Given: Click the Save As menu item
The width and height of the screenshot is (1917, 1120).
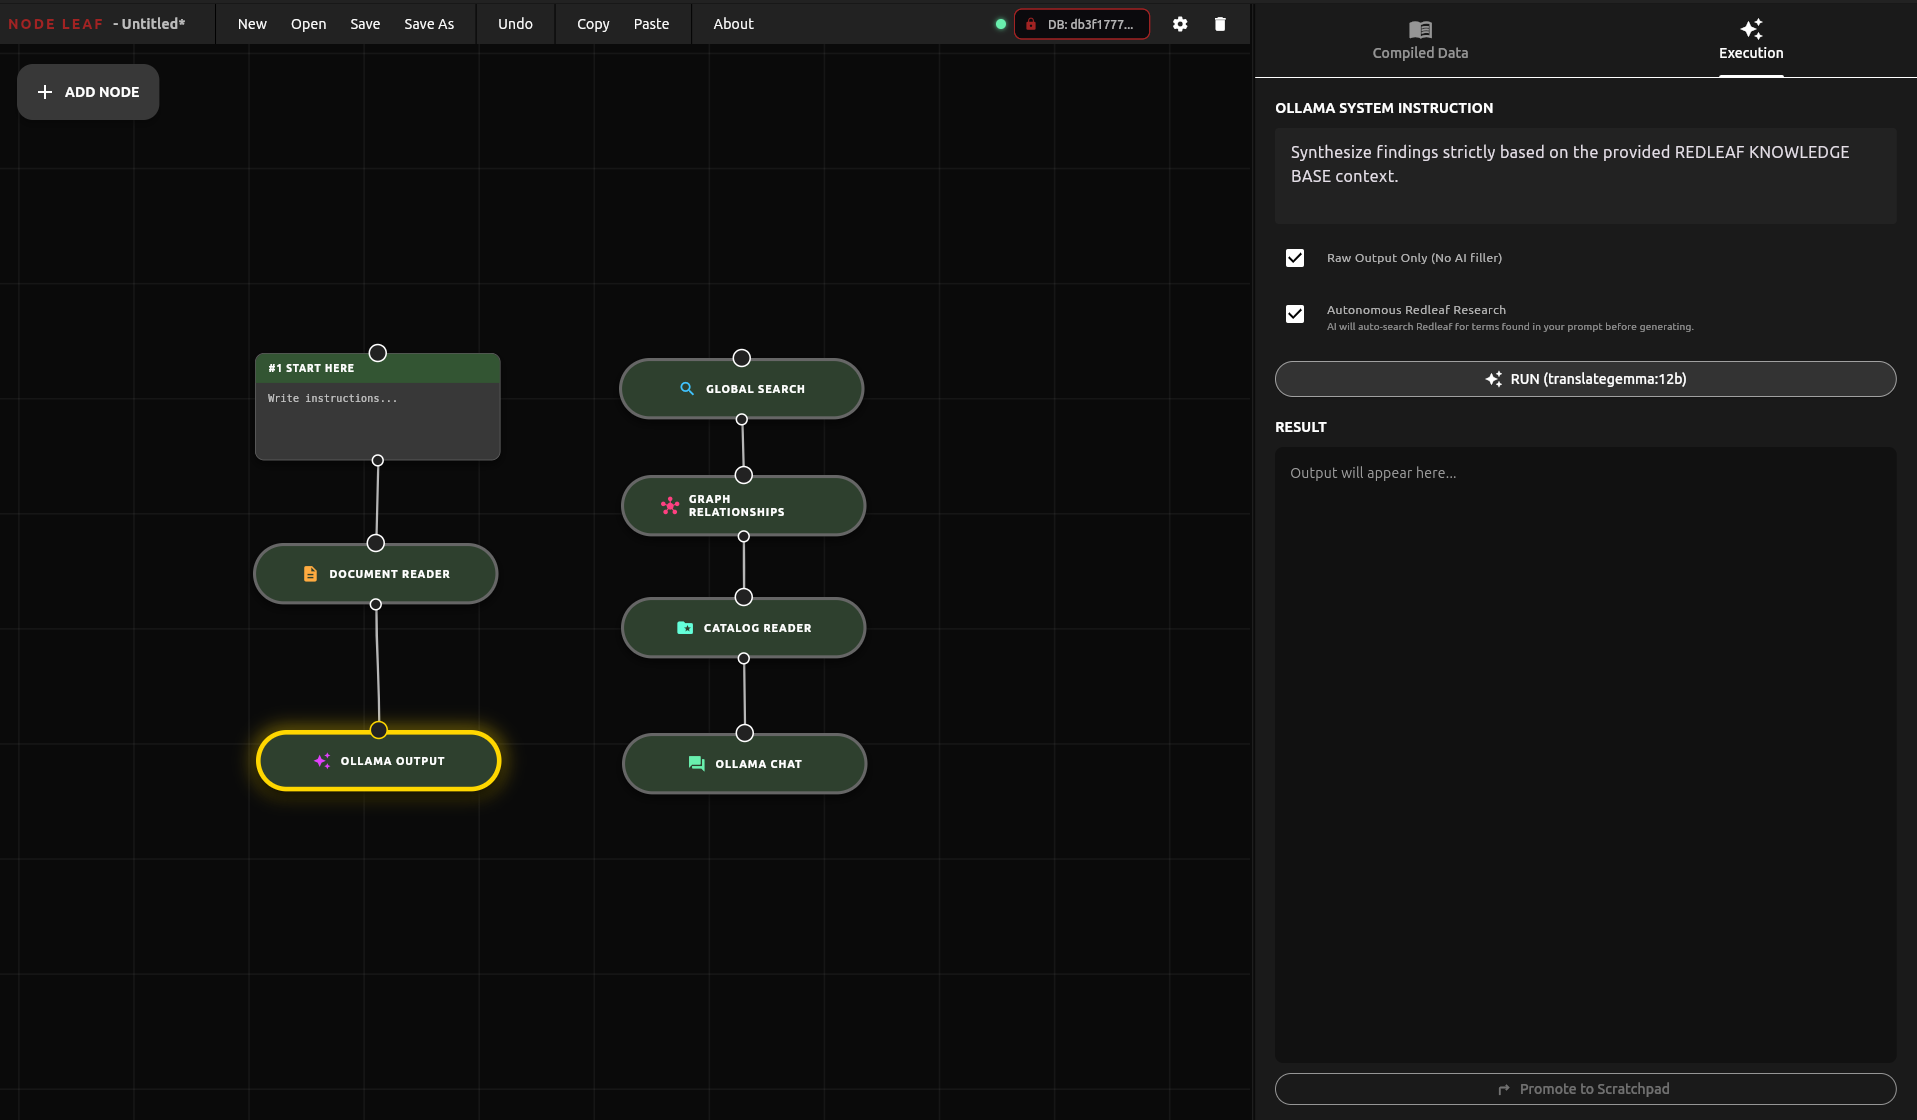Looking at the screenshot, I should coord(429,24).
